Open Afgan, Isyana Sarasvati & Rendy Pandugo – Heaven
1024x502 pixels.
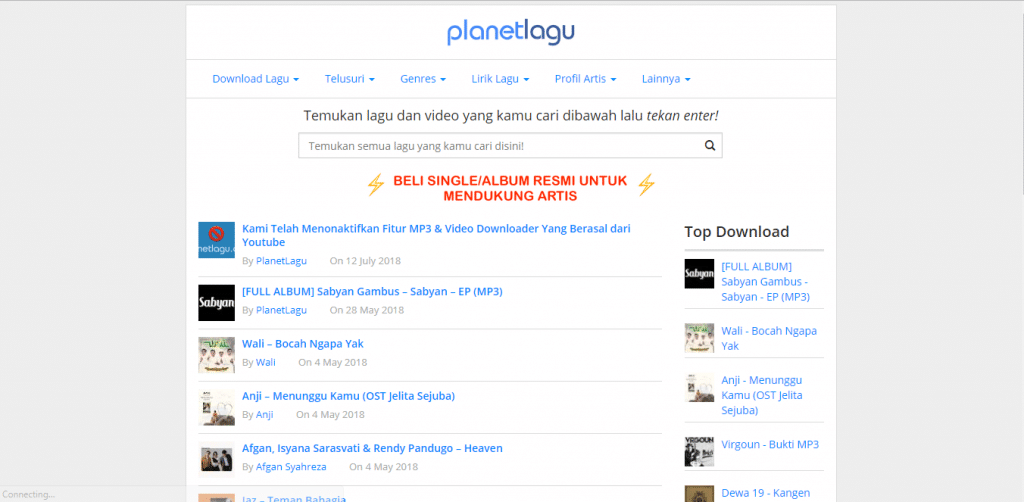coord(372,448)
